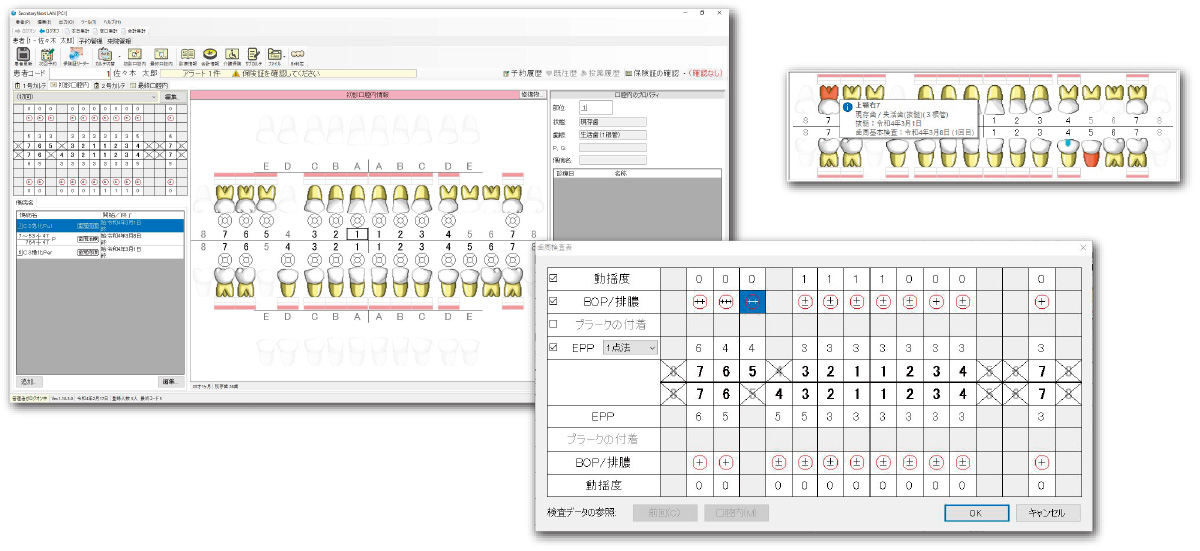Screen dimensions: 1200x551
Task: Enable the プラークの付着 checkbox
Action: coord(554,323)
